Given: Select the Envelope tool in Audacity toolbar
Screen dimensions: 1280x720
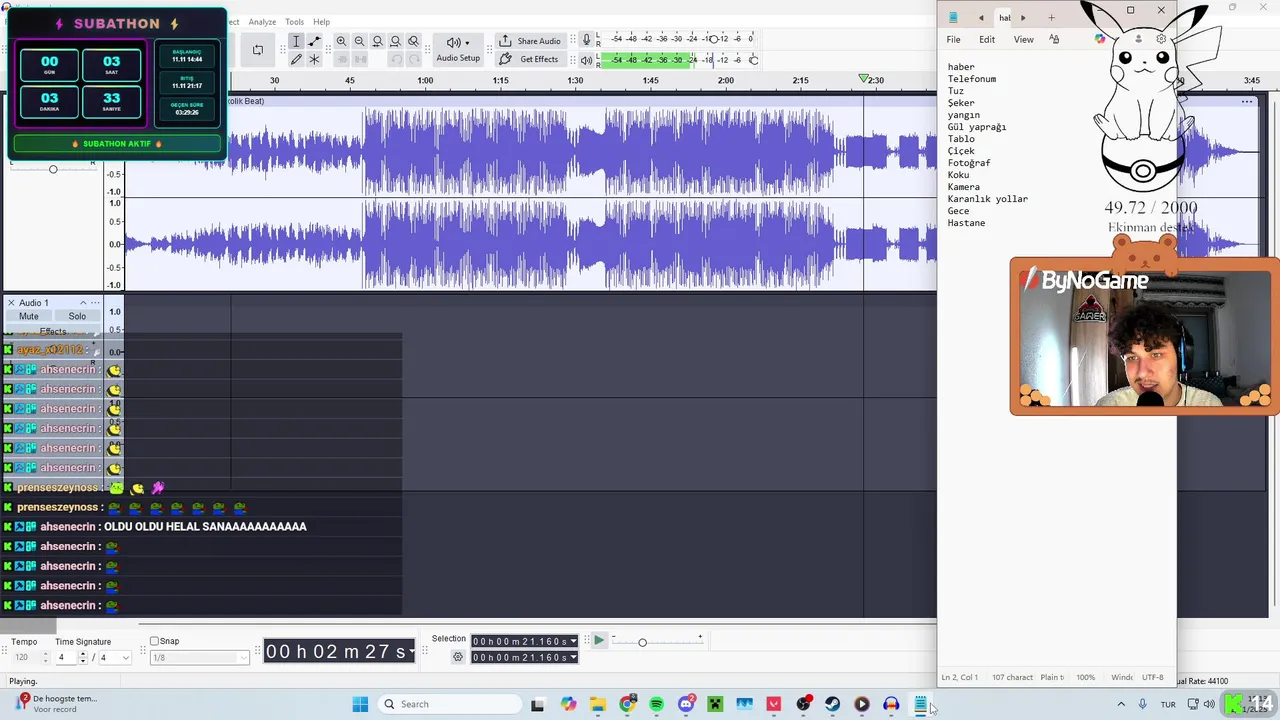Looking at the screenshot, I should [314, 41].
